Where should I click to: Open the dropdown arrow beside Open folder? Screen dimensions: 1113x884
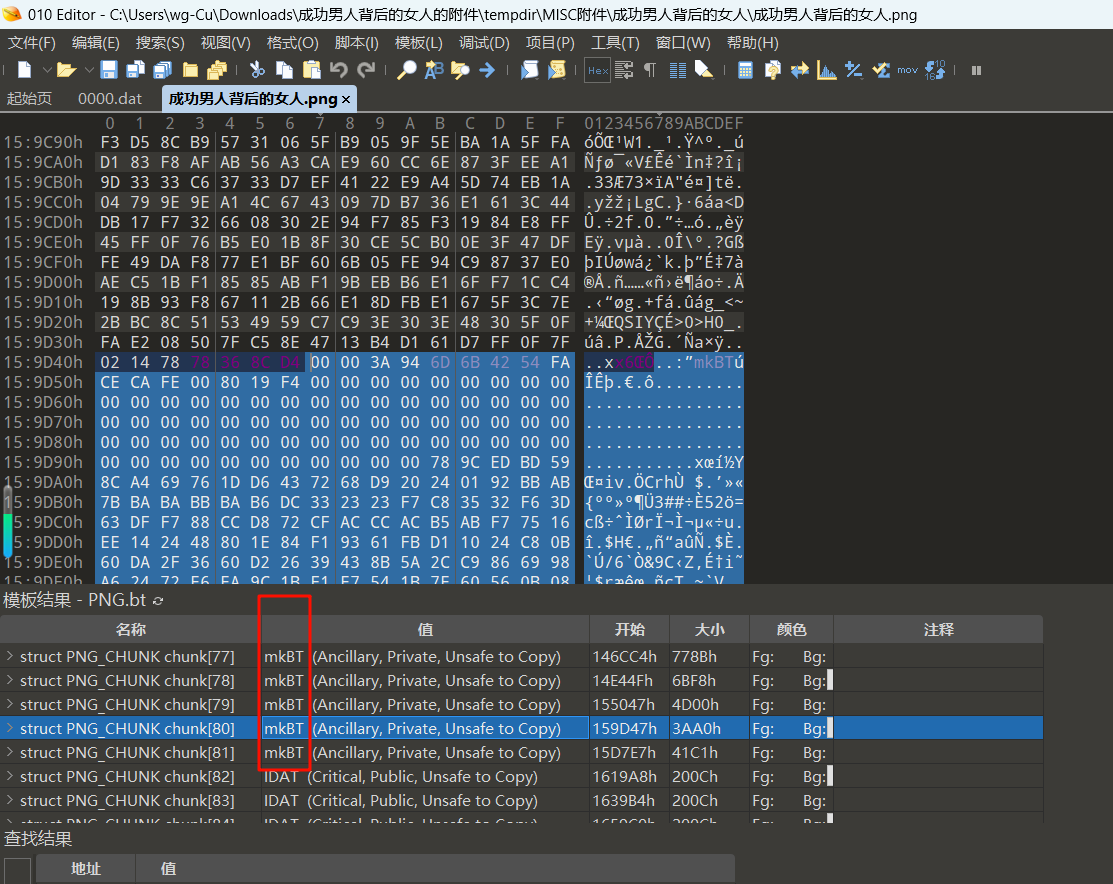pos(88,70)
